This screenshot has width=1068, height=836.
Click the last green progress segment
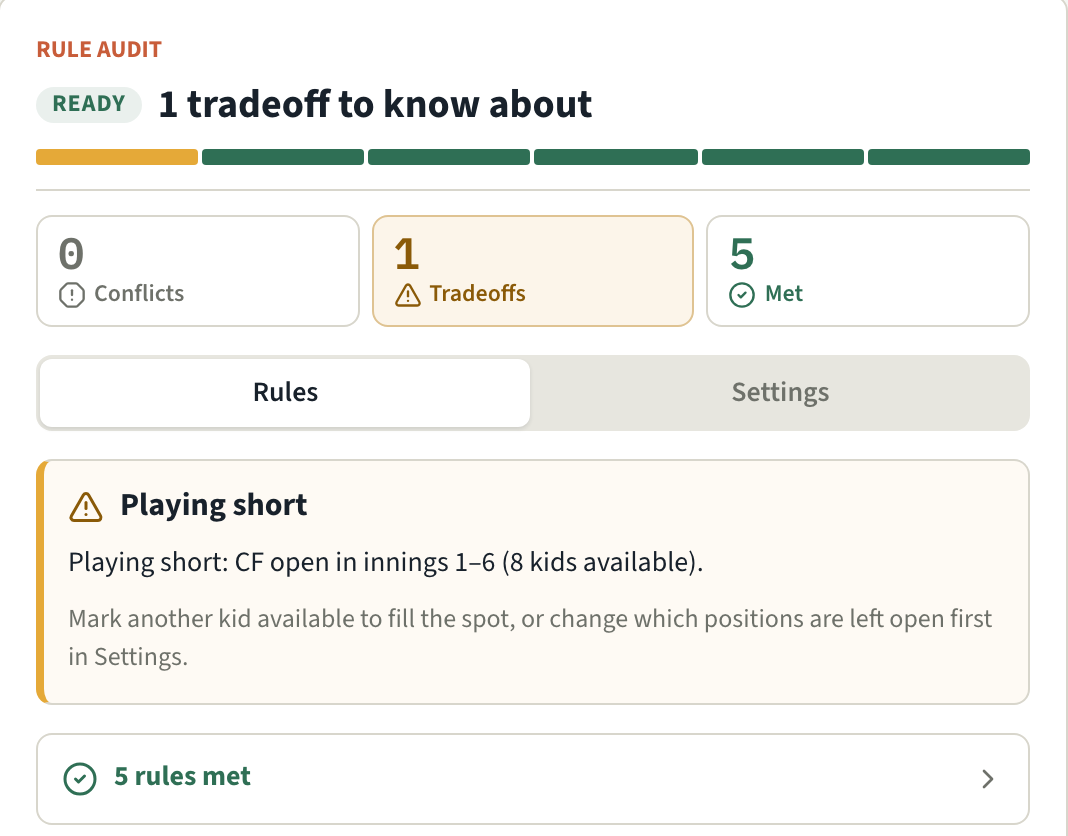[x=949, y=157]
